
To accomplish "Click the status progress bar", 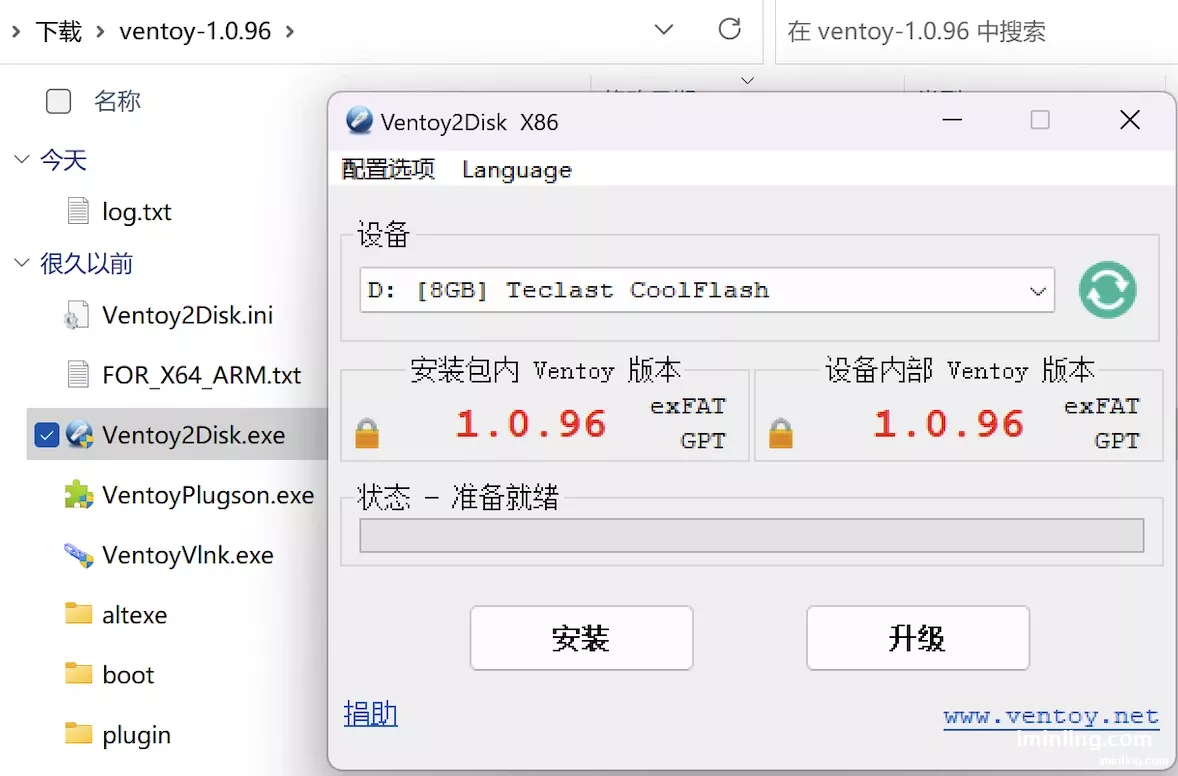I will 751,536.
